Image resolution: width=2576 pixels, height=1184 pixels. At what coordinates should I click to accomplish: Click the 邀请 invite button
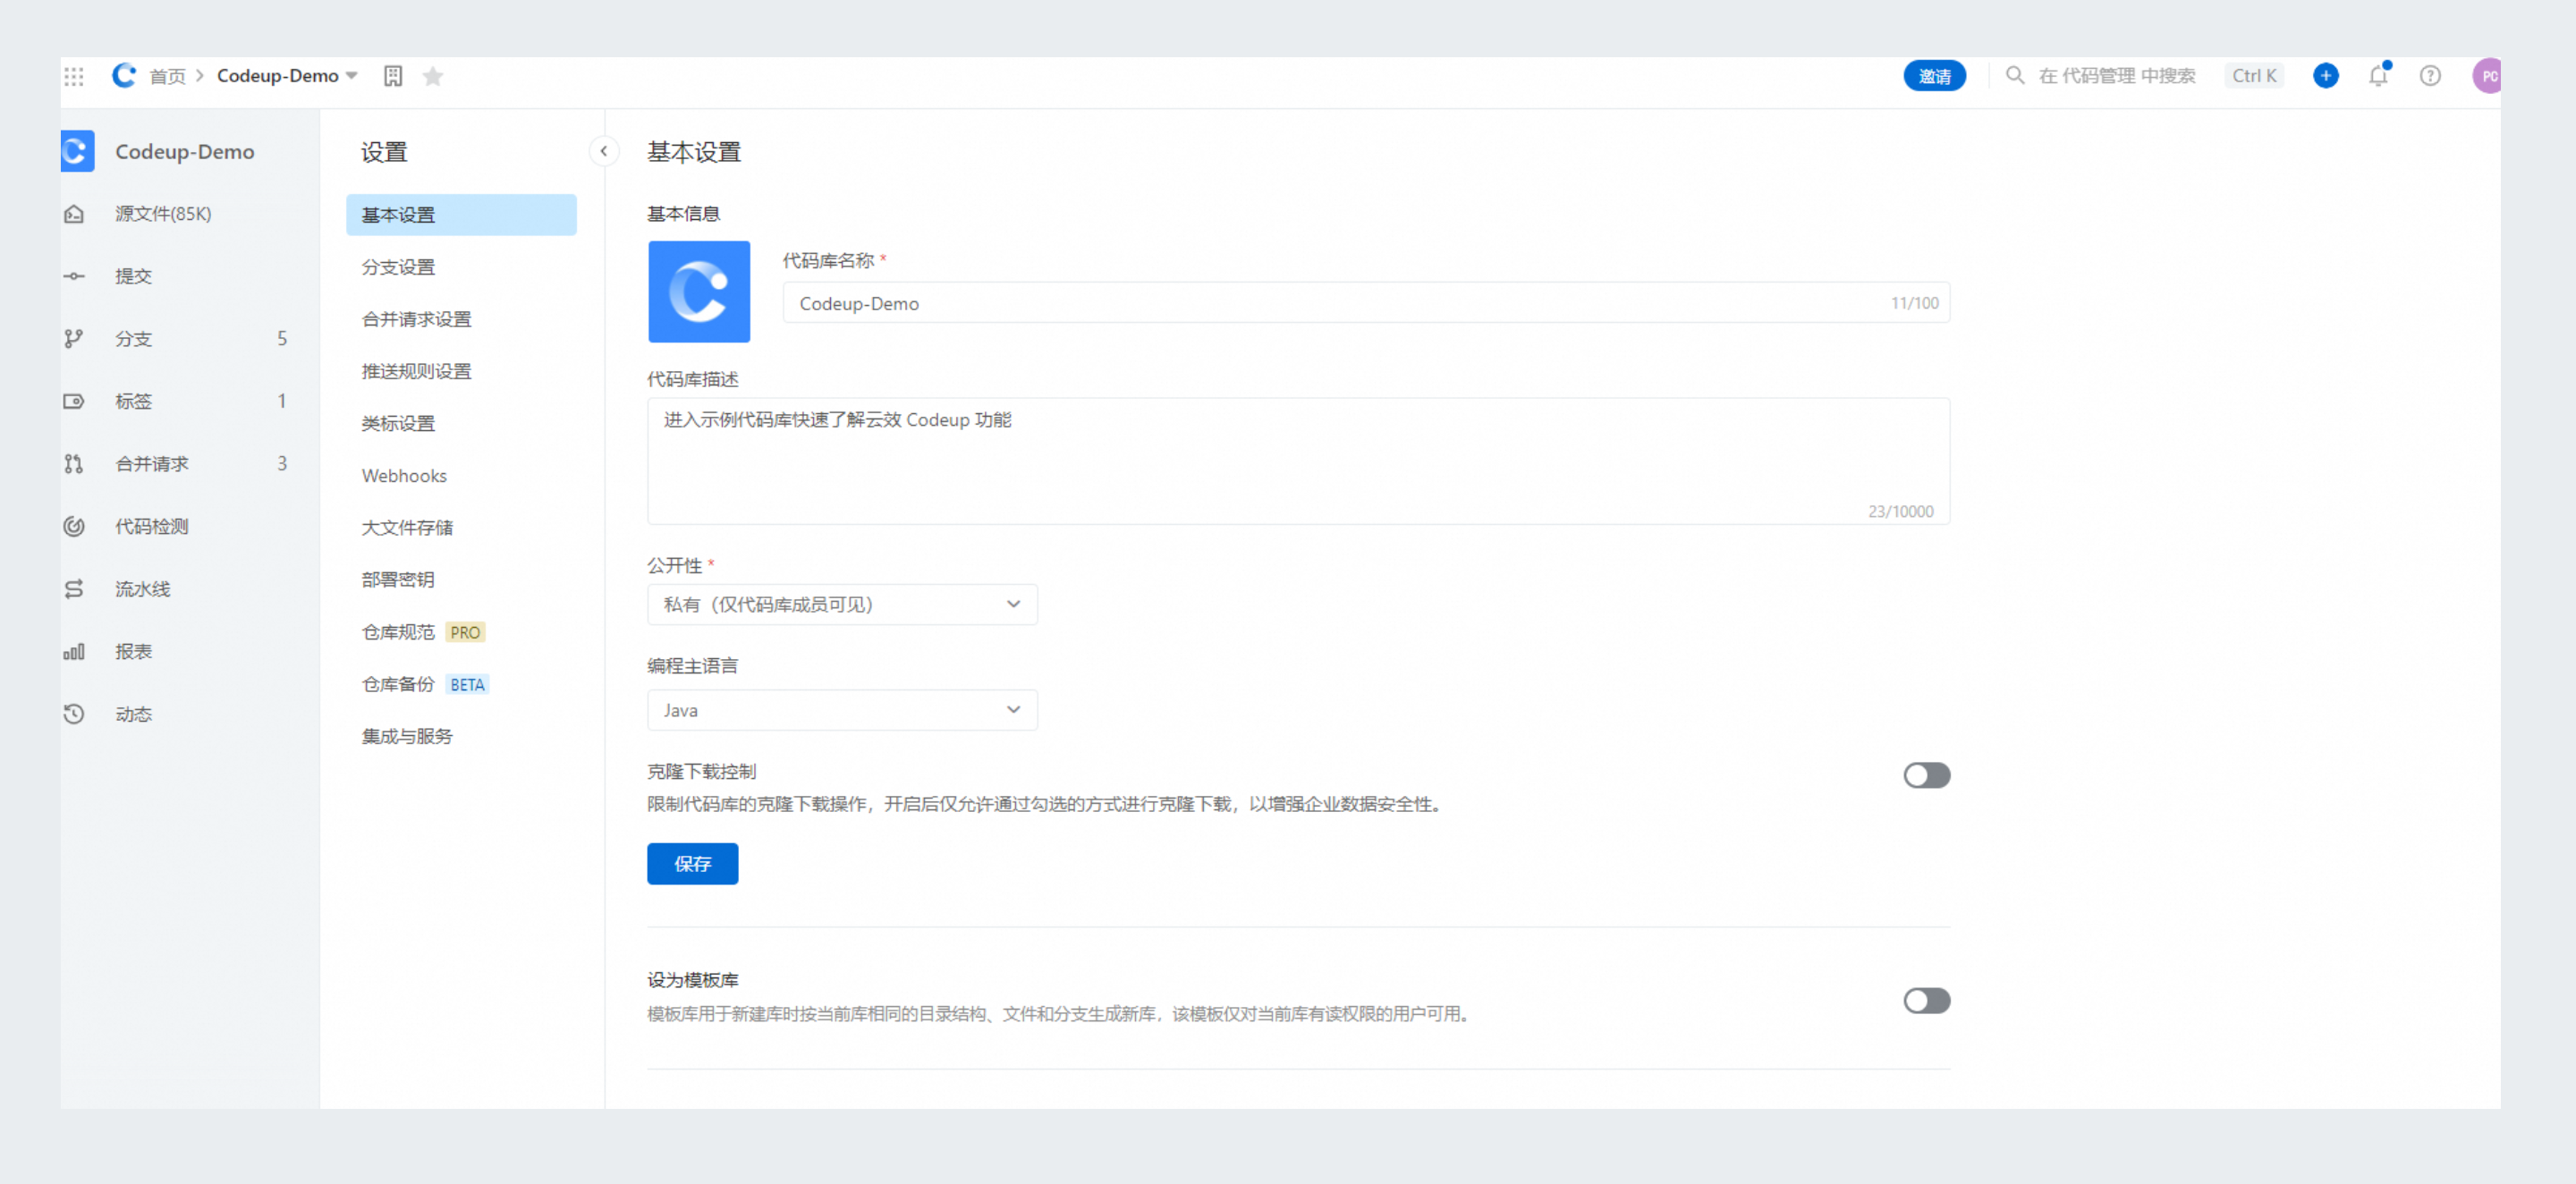click(x=1934, y=76)
